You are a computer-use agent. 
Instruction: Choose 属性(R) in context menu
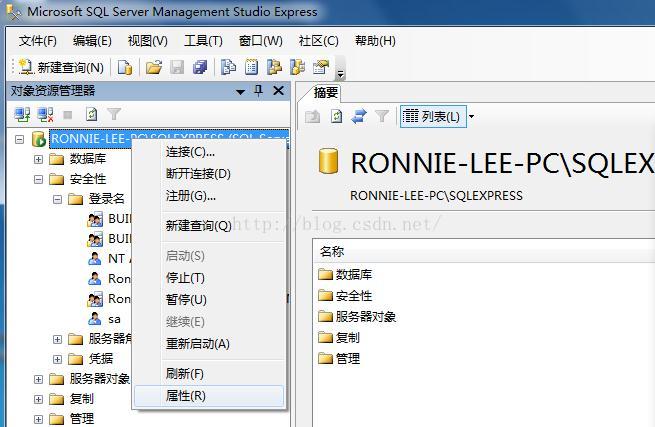click(x=209, y=395)
